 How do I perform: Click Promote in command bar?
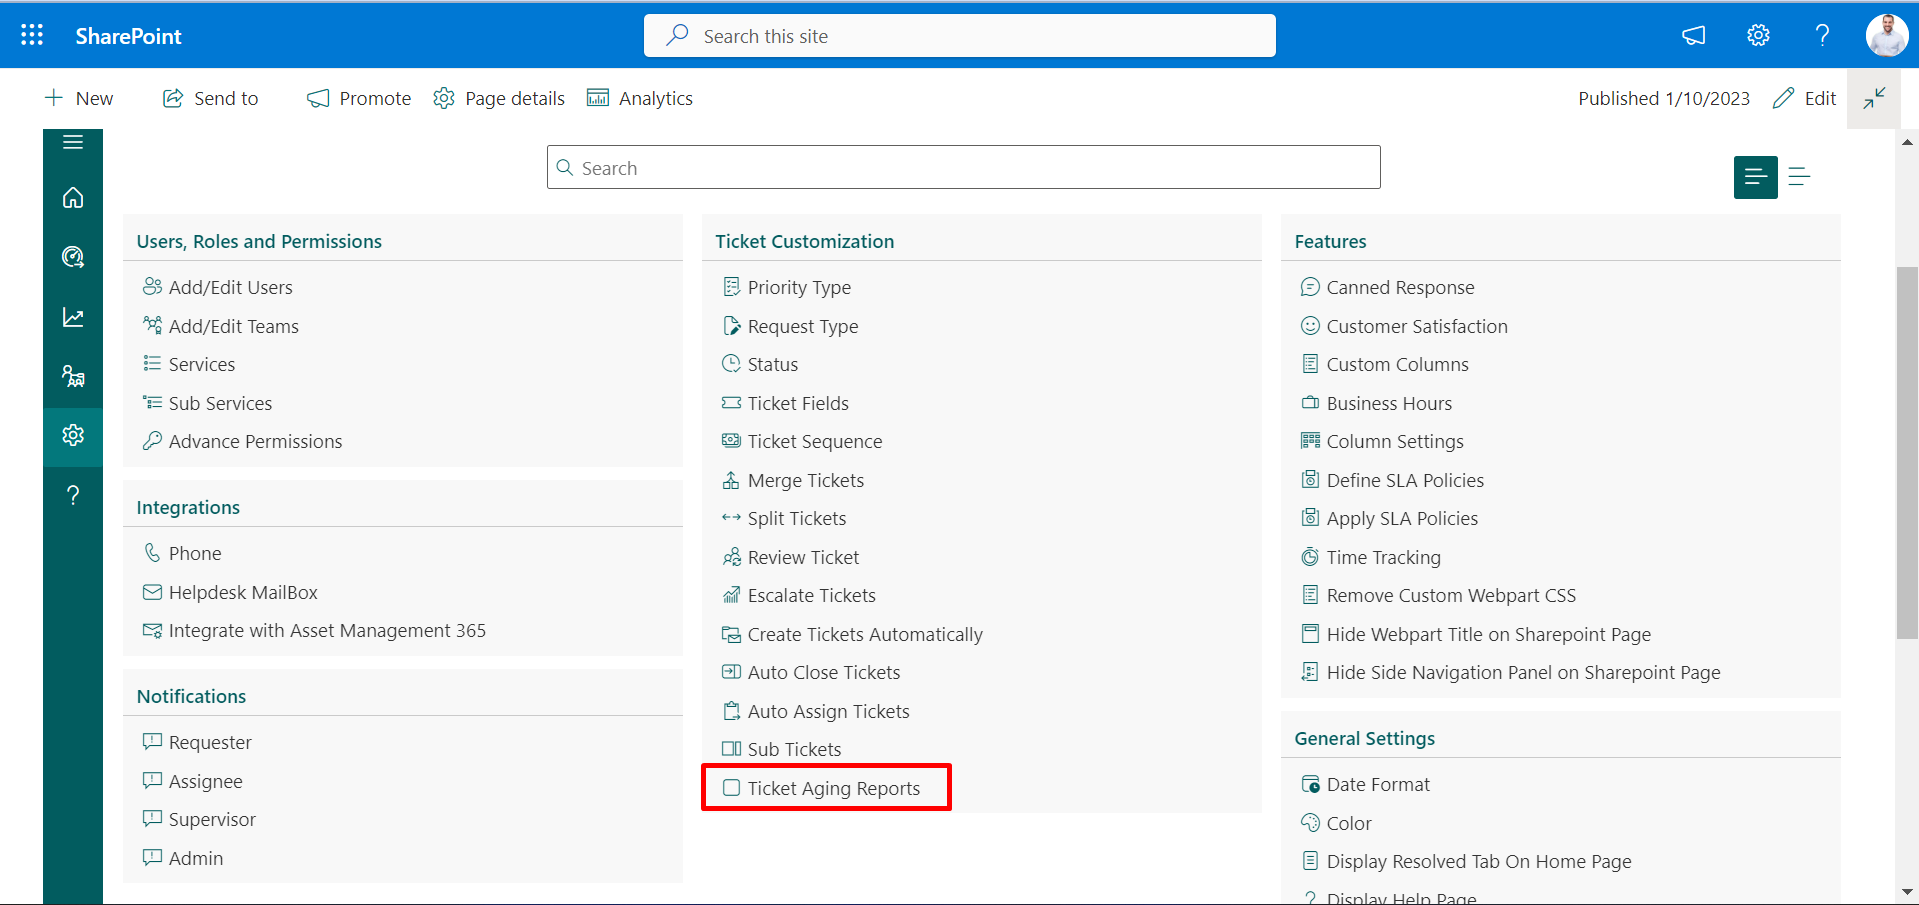pyautogui.click(x=359, y=98)
